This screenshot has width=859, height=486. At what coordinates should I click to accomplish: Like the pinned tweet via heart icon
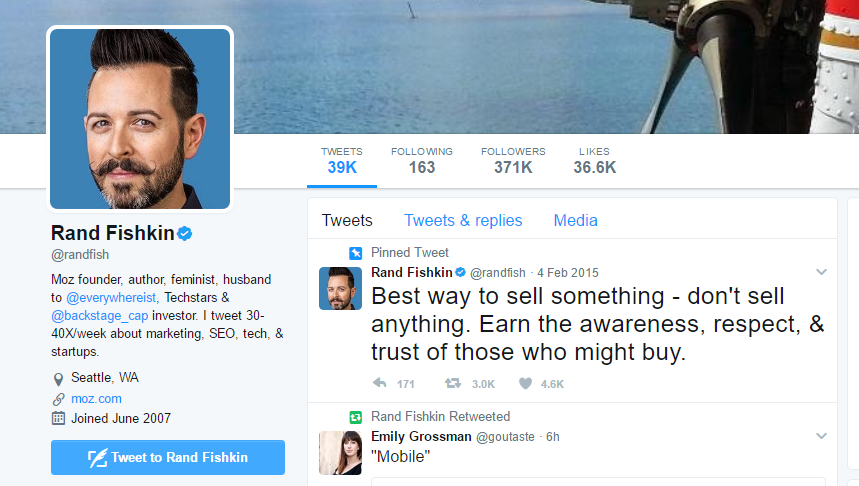tap(525, 383)
